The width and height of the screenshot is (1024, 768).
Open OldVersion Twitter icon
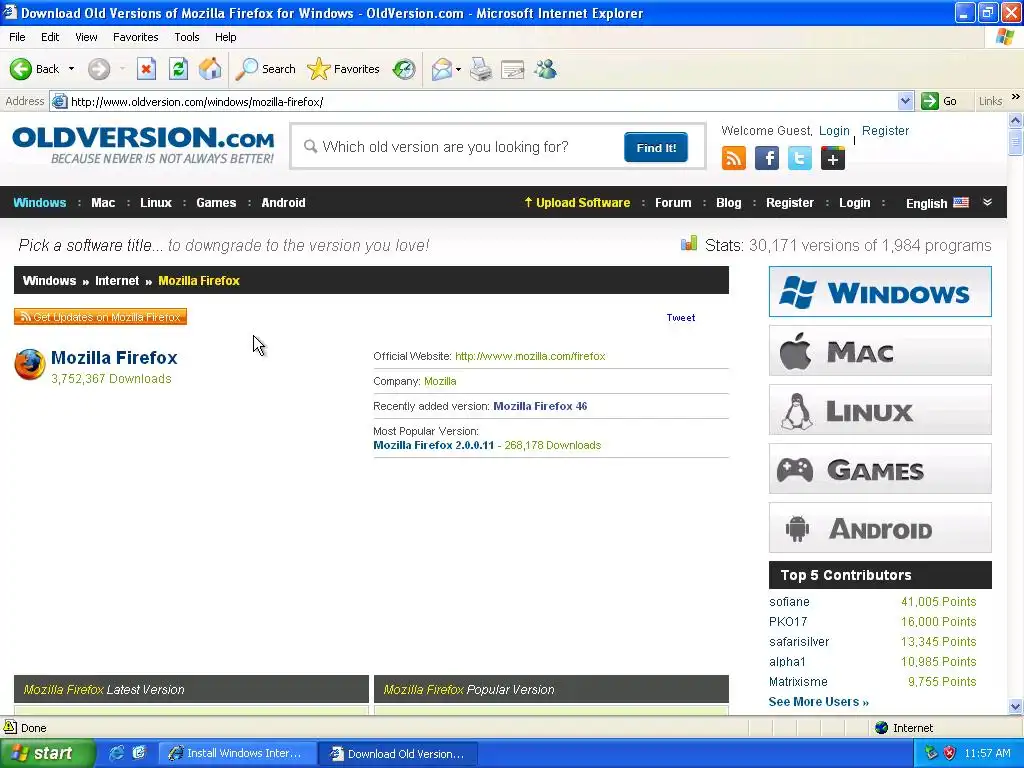pos(799,158)
